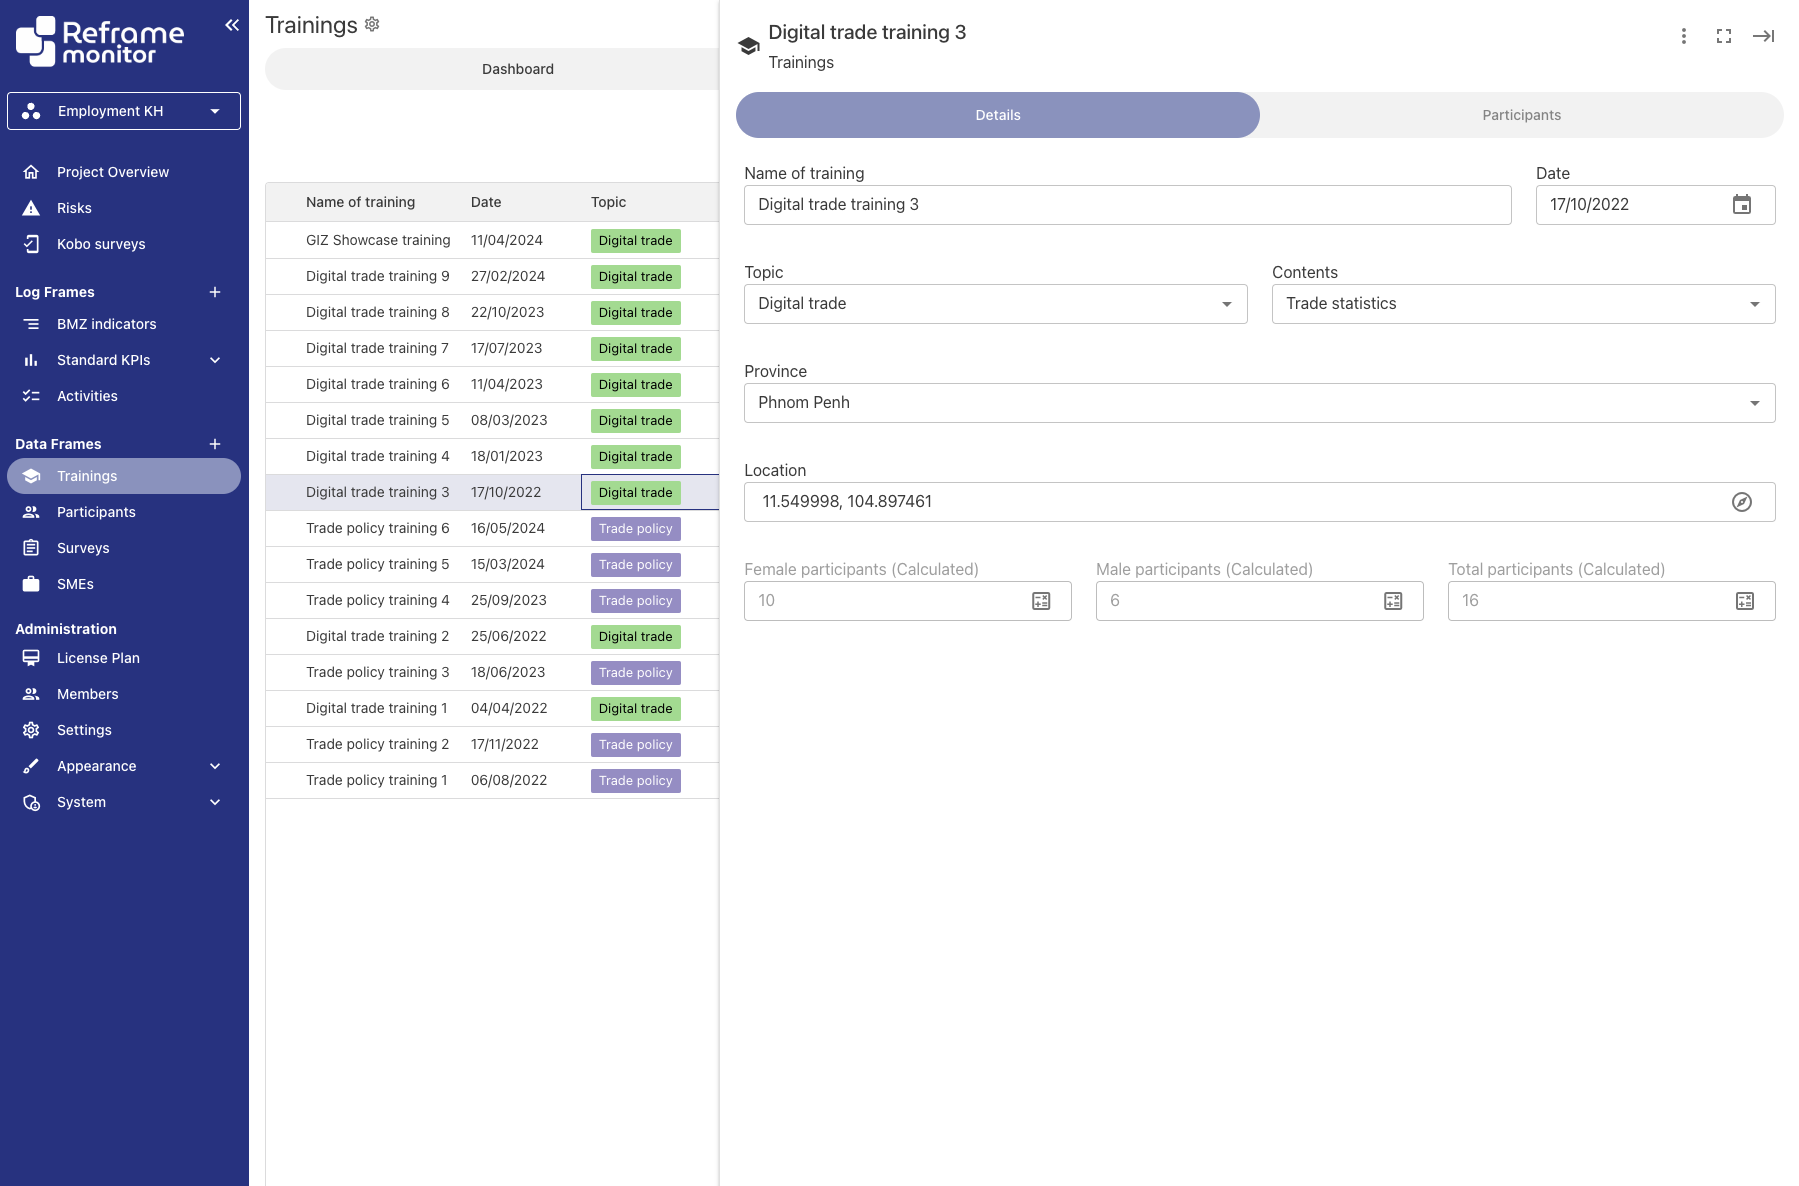Open the three-dot more options menu
The image size is (1799, 1186).
pos(1684,36)
